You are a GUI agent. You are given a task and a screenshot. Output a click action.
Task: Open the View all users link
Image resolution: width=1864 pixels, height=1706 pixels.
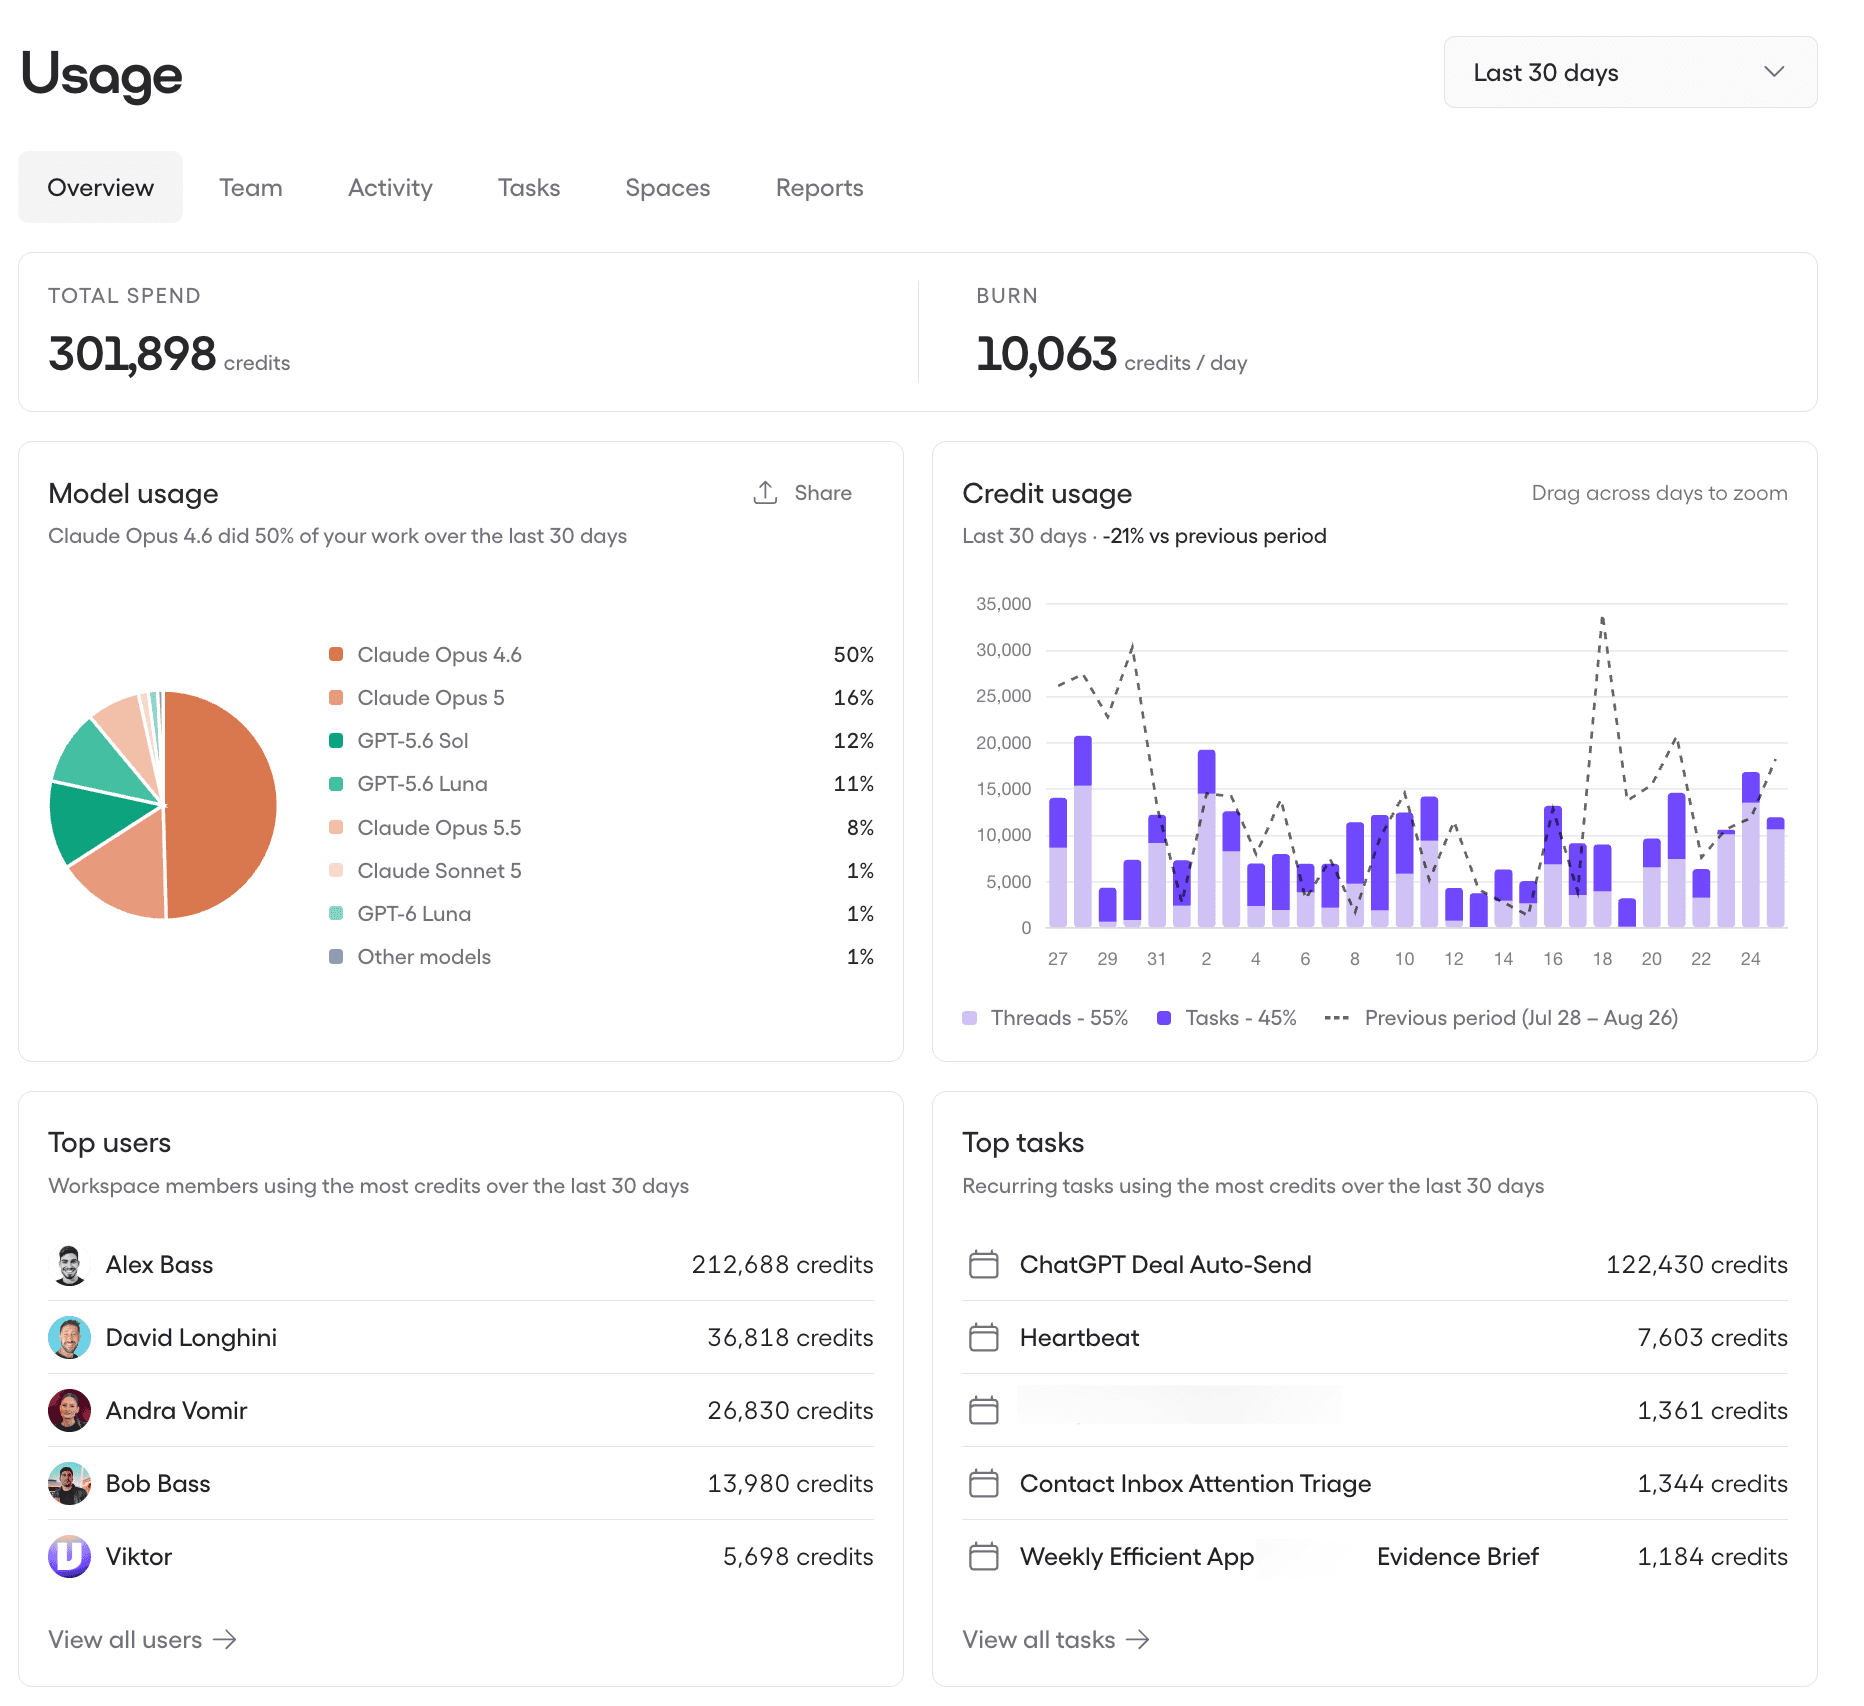142,1640
